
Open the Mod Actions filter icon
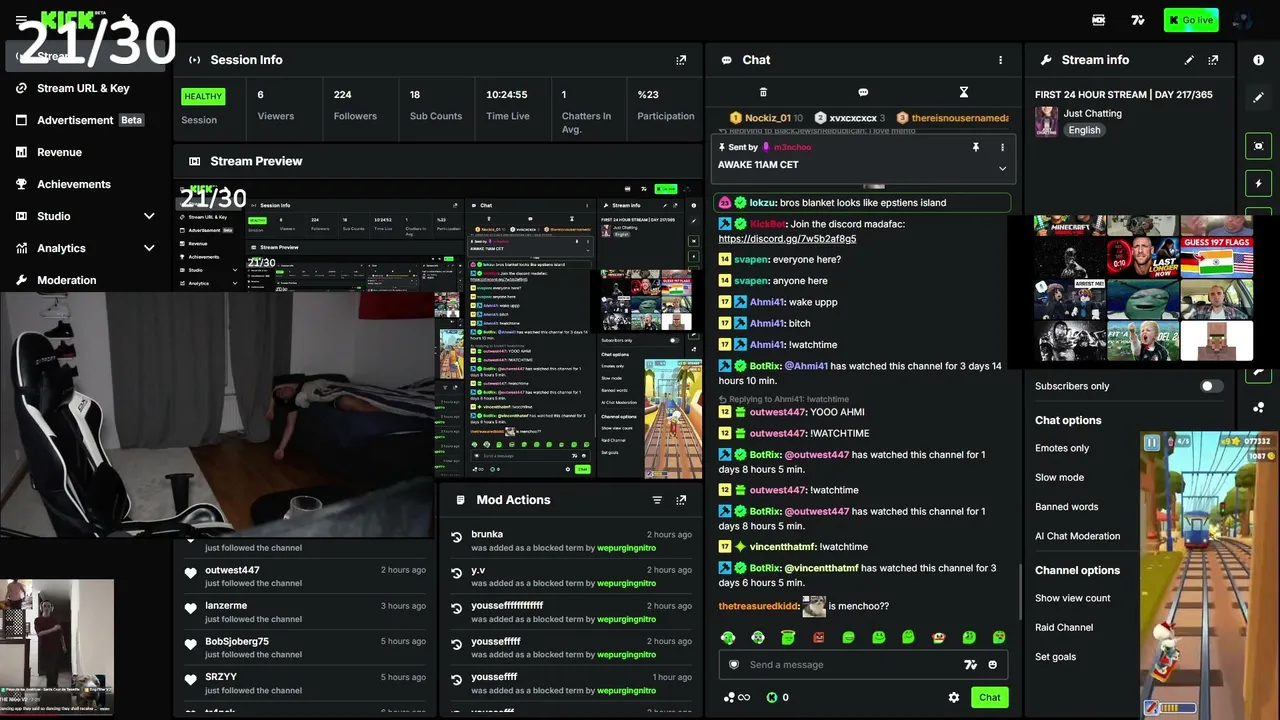point(657,500)
